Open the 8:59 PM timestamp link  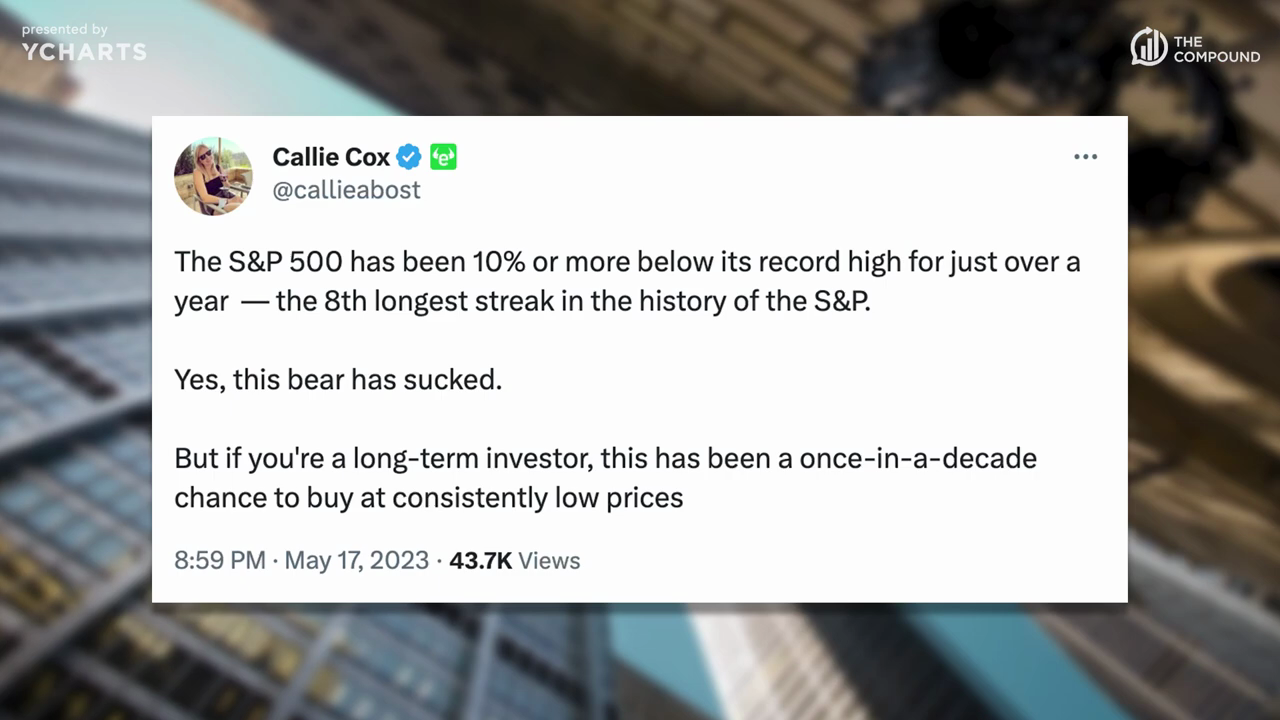click(220, 560)
